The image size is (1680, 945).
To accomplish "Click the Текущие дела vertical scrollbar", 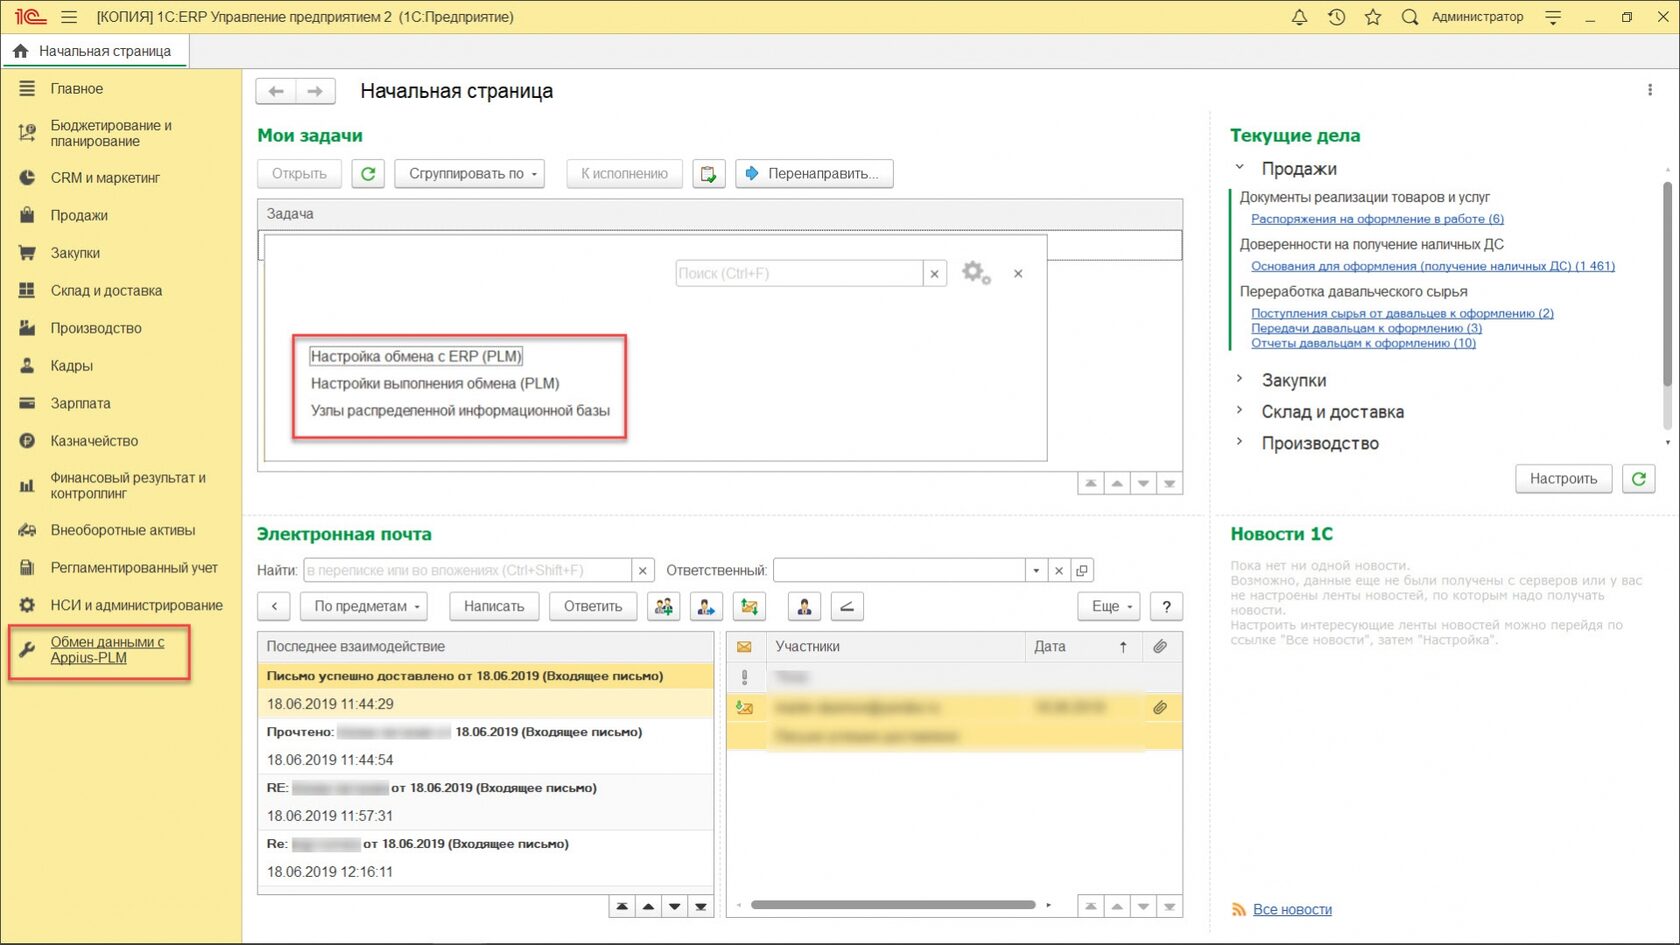I will click(1667, 283).
